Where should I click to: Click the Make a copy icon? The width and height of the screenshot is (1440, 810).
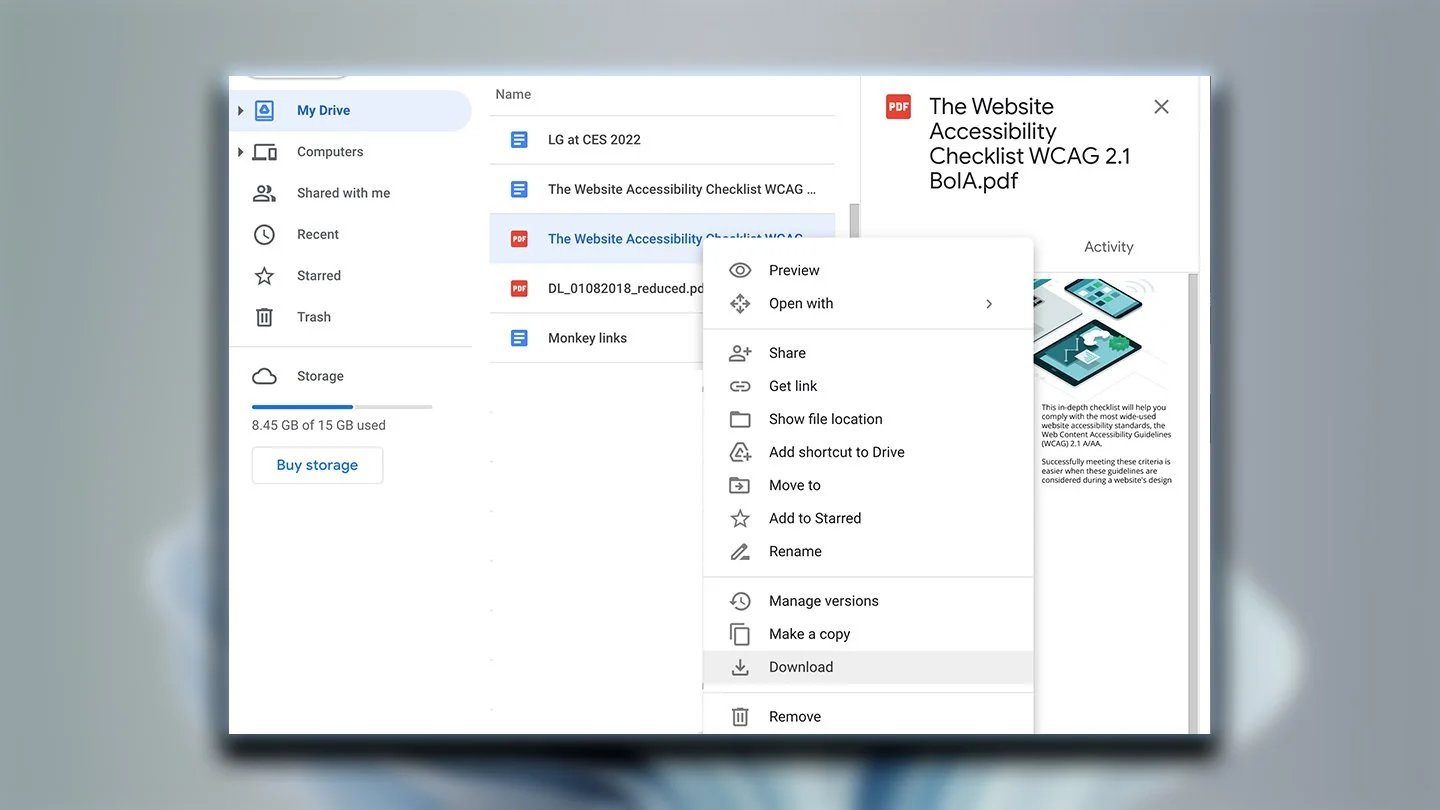point(740,634)
